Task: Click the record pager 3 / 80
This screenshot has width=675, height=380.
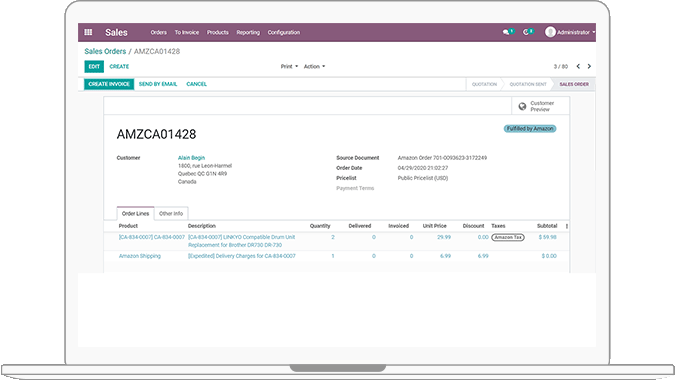Action: coord(560,67)
